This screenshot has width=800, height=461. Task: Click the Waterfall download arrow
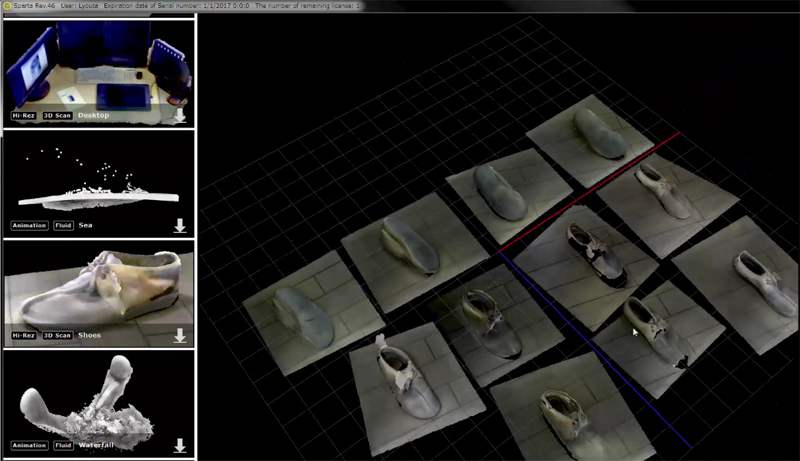click(180, 446)
